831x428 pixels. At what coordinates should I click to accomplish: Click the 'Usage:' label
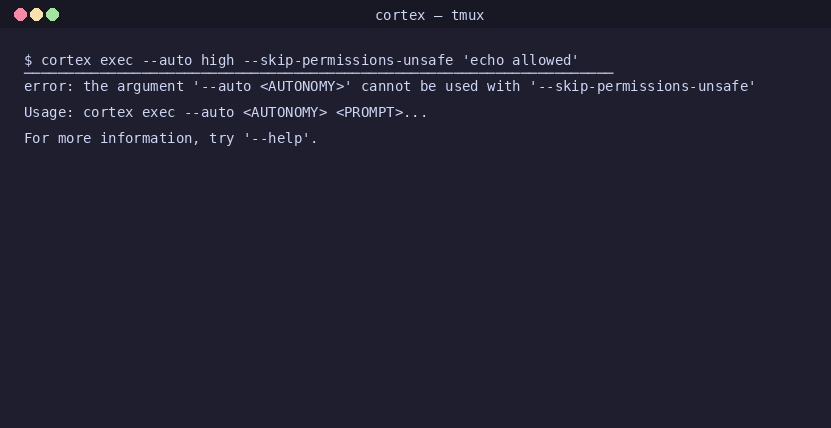point(49,112)
